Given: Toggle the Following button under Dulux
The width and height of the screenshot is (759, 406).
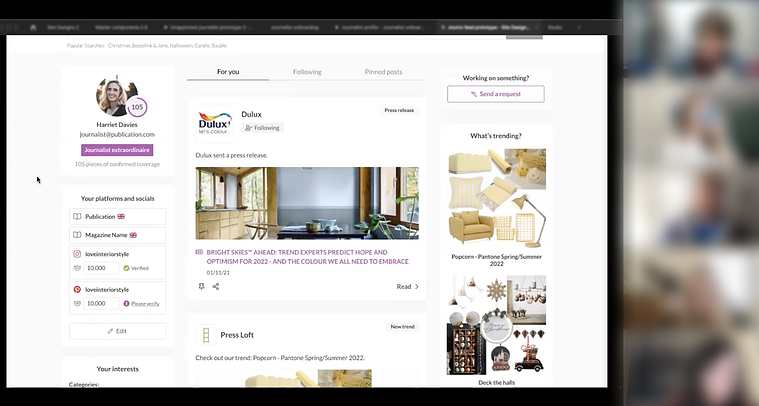Looking at the screenshot, I should point(262,128).
